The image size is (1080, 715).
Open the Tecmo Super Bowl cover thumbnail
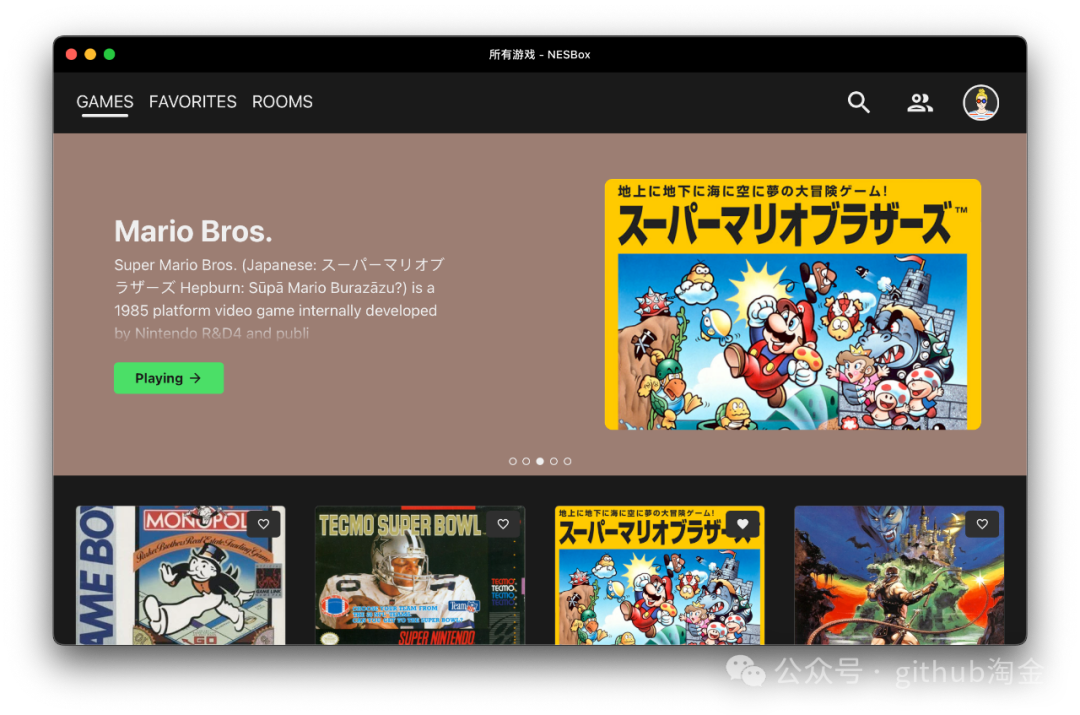[x=420, y=575]
